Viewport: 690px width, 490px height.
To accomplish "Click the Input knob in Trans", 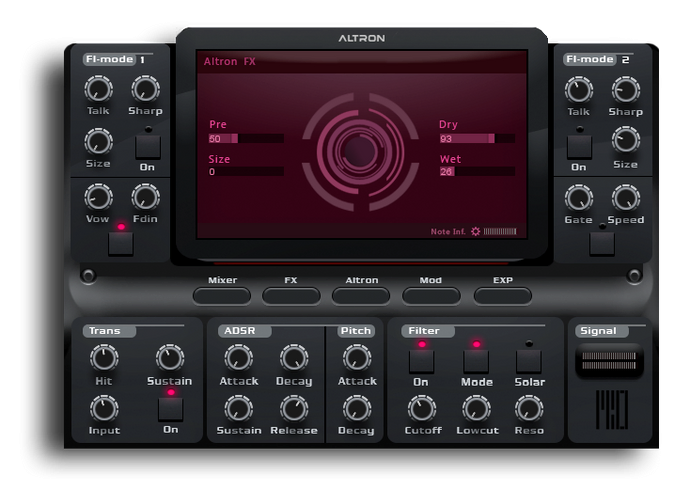I will coord(104,409).
